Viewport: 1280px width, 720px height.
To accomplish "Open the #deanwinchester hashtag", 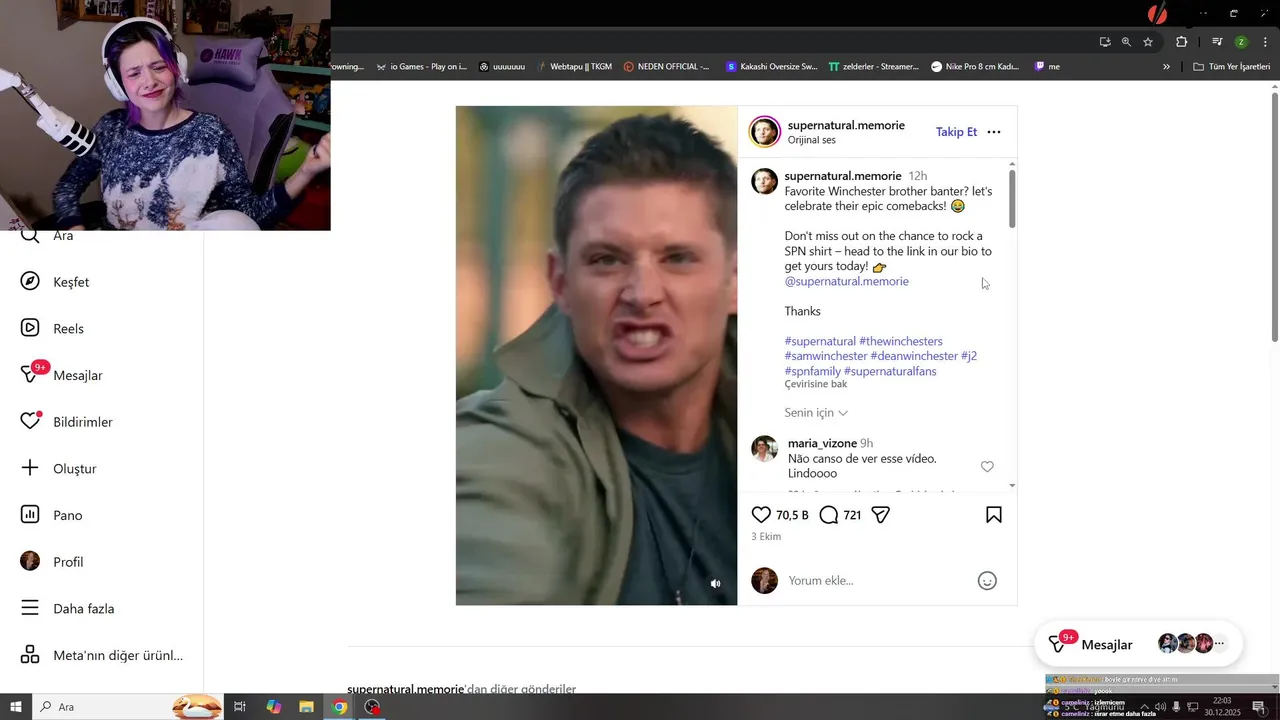I will (x=914, y=356).
